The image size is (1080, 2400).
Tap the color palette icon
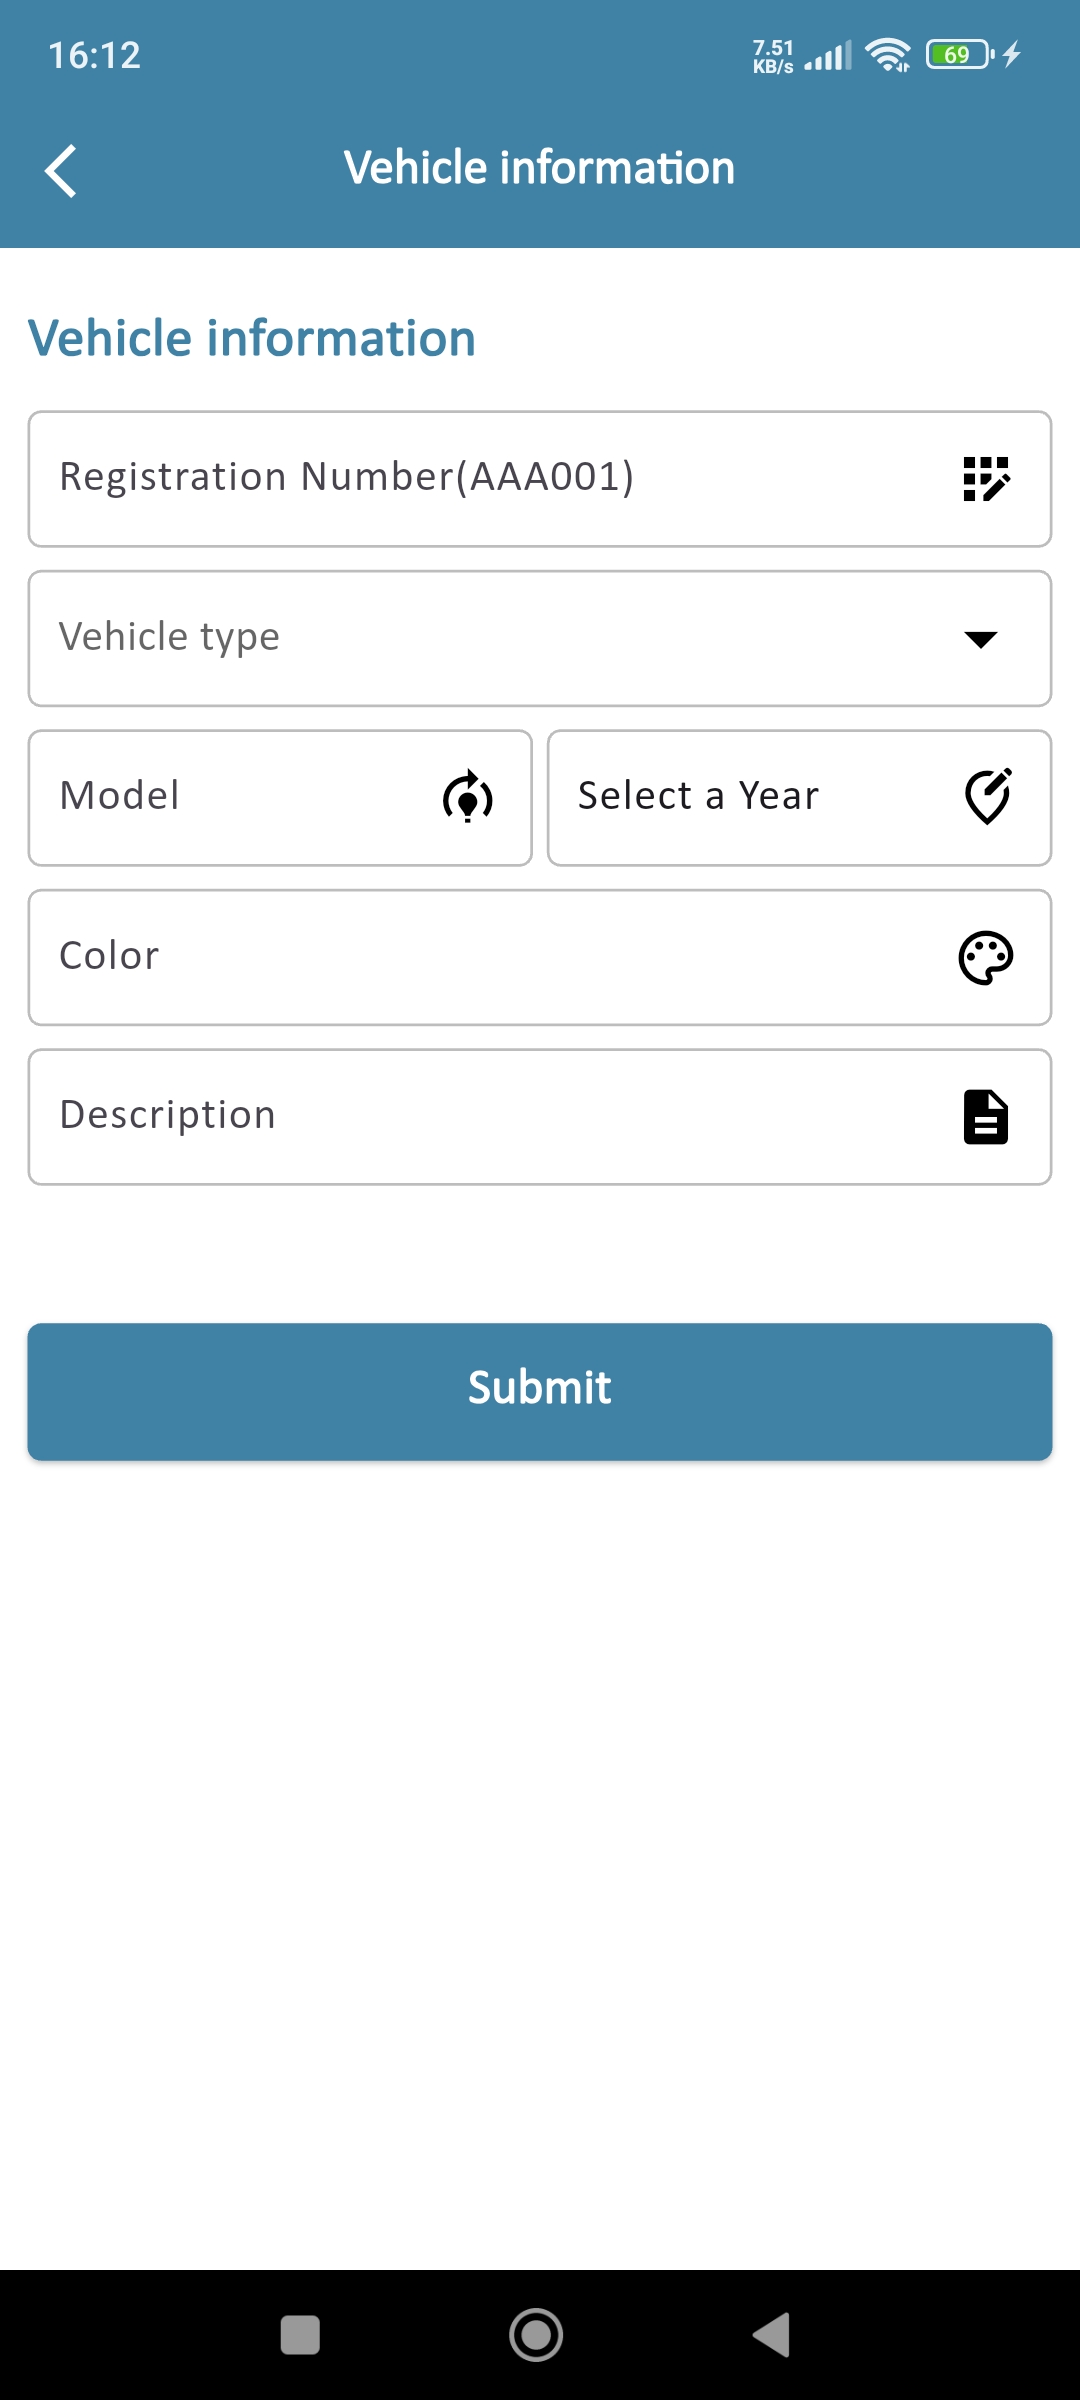click(x=986, y=958)
